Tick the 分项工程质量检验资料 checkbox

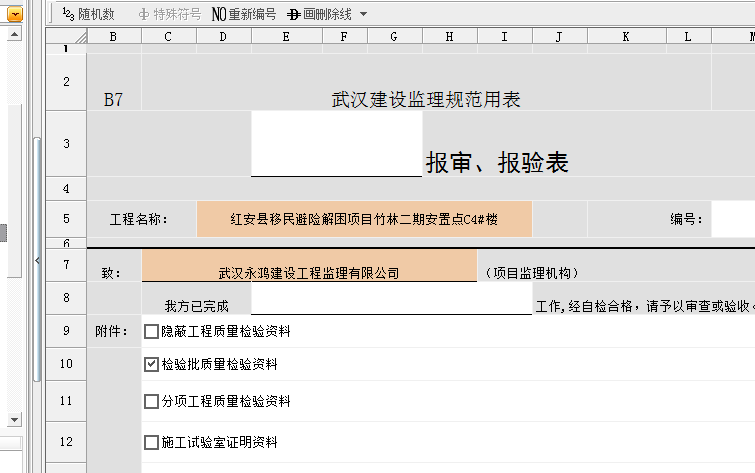tap(152, 402)
